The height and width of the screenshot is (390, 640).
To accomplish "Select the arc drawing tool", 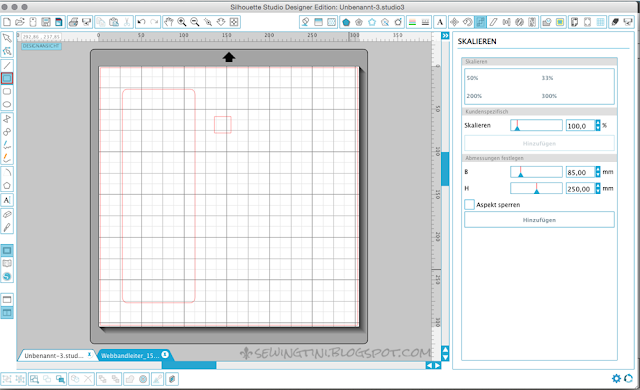I will click(7, 173).
